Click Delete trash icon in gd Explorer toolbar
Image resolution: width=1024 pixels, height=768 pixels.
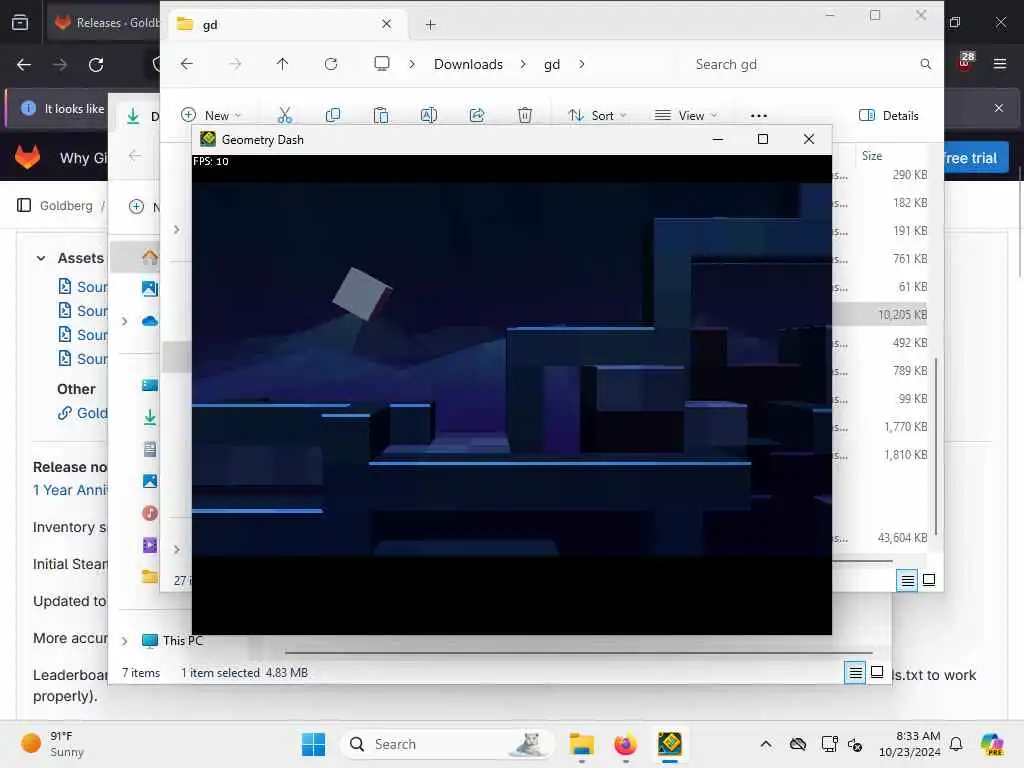tap(524, 116)
